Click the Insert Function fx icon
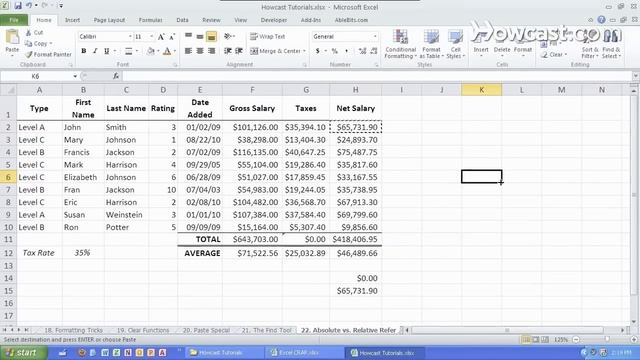Screen dimensions: 640x360 click(x=116, y=76)
